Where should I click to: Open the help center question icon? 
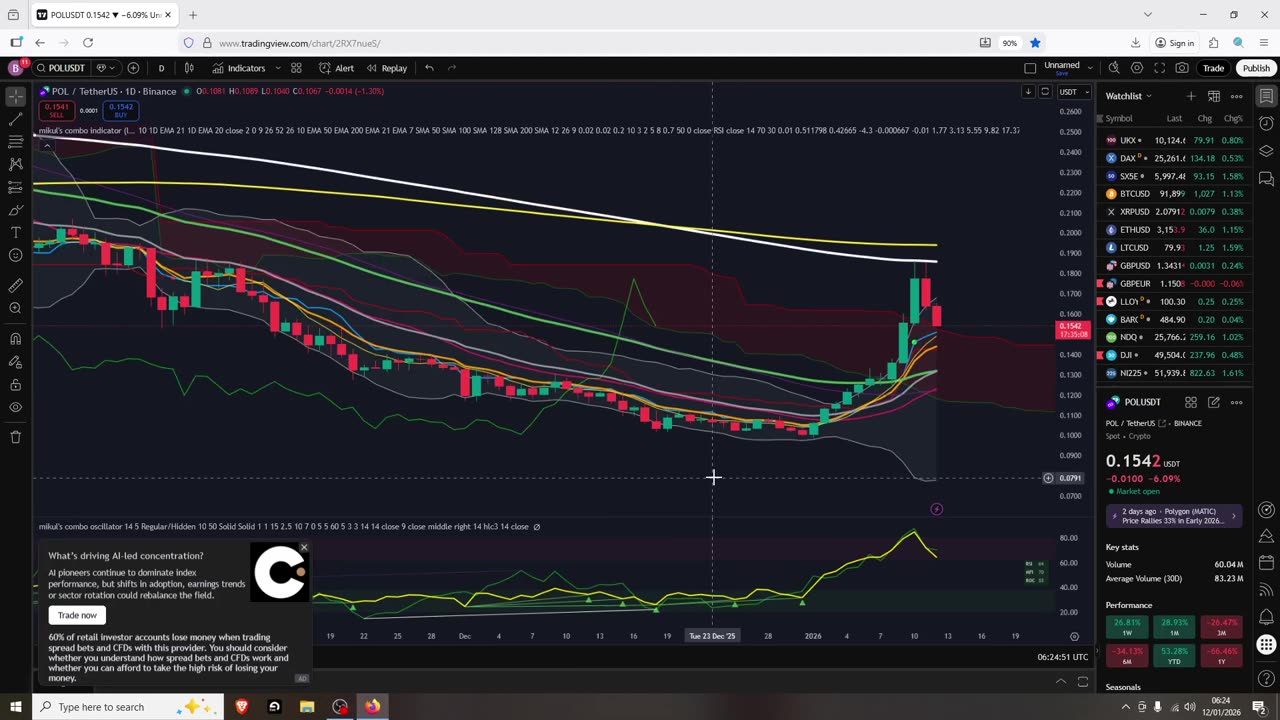1266,680
